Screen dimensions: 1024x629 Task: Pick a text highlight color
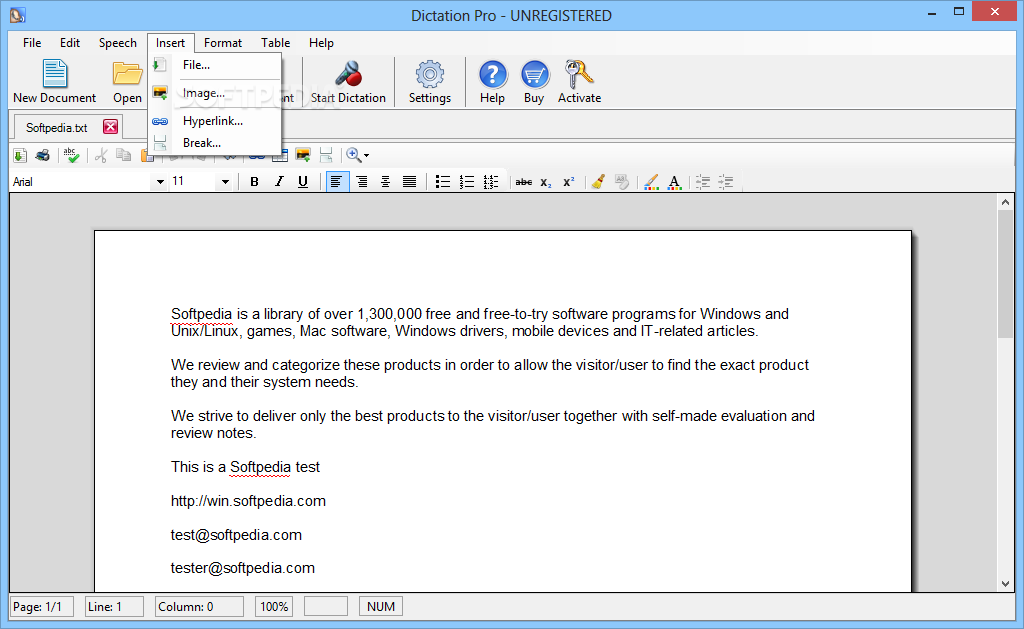[x=650, y=182]
